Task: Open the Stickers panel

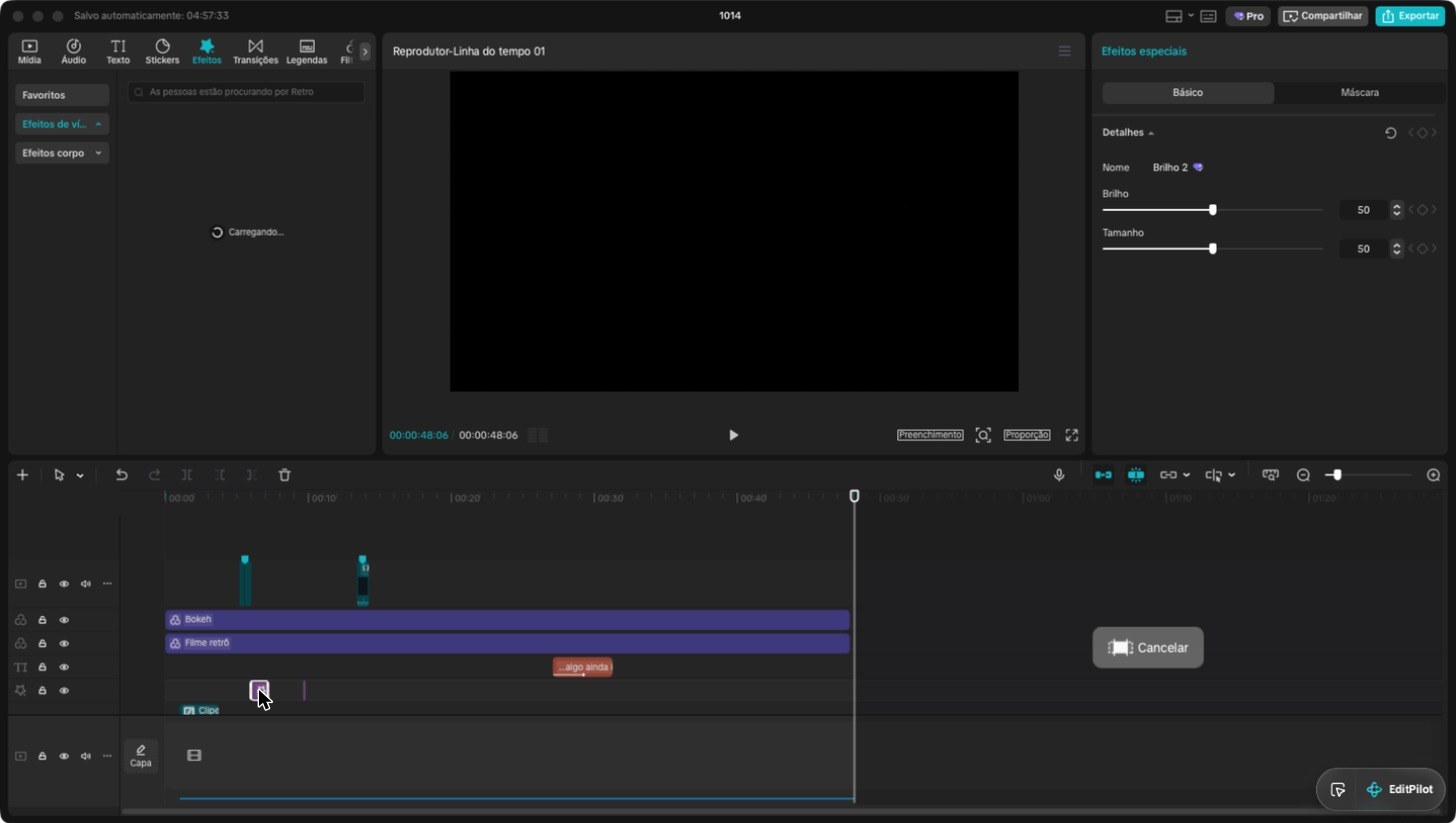Action: point(162,52)
